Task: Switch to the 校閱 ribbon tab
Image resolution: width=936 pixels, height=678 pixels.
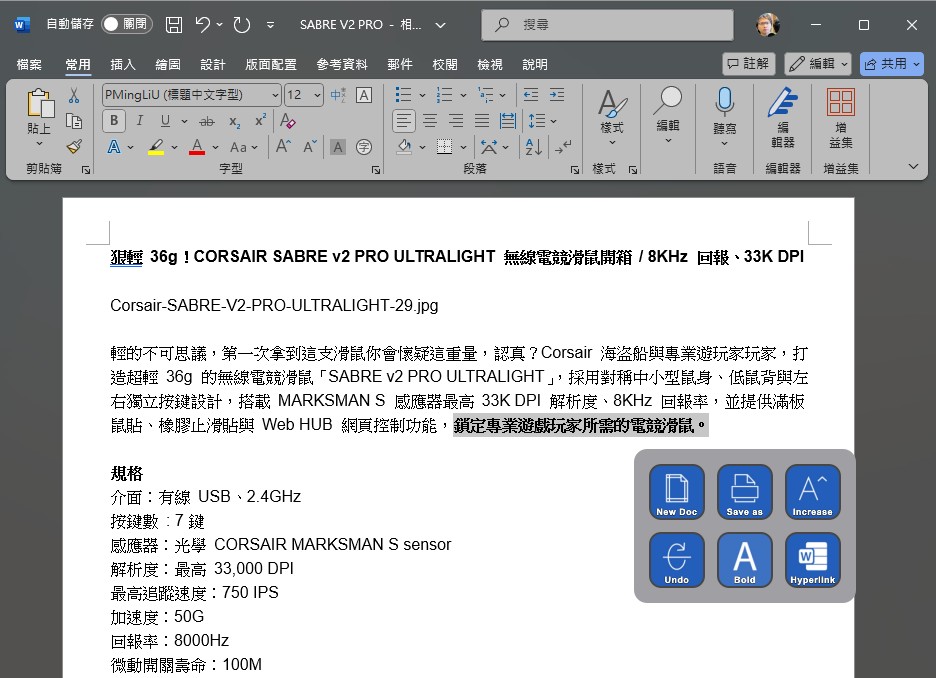Action: pyautogui.click(x=445, y=64)
